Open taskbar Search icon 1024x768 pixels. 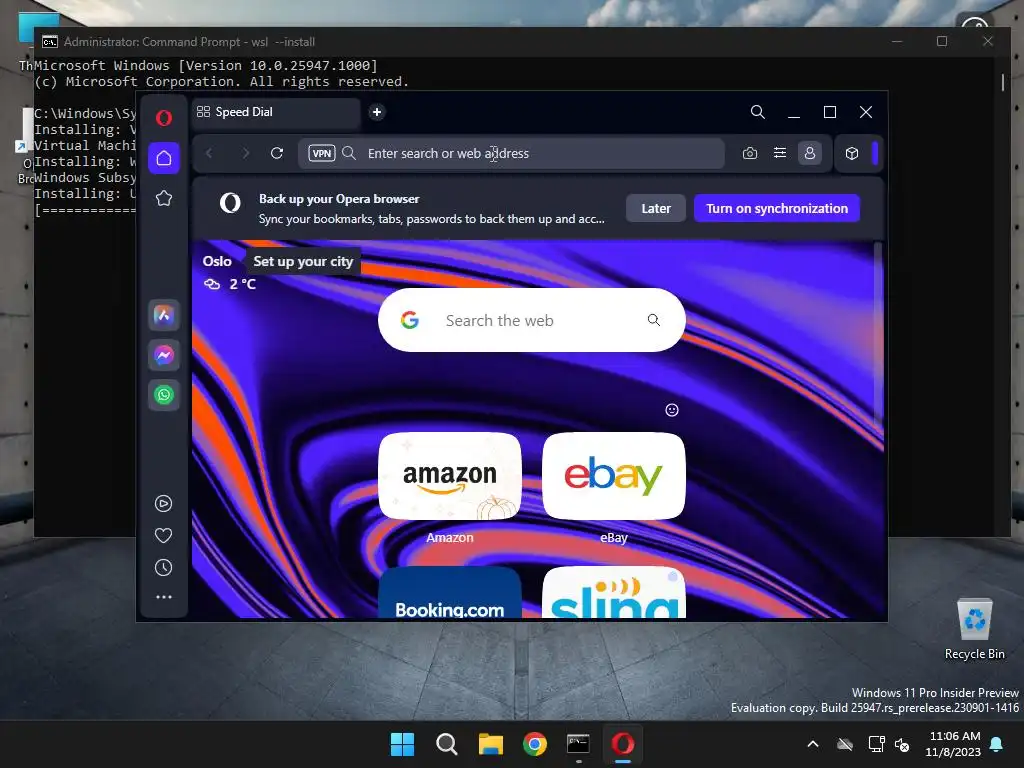[447, 744]
